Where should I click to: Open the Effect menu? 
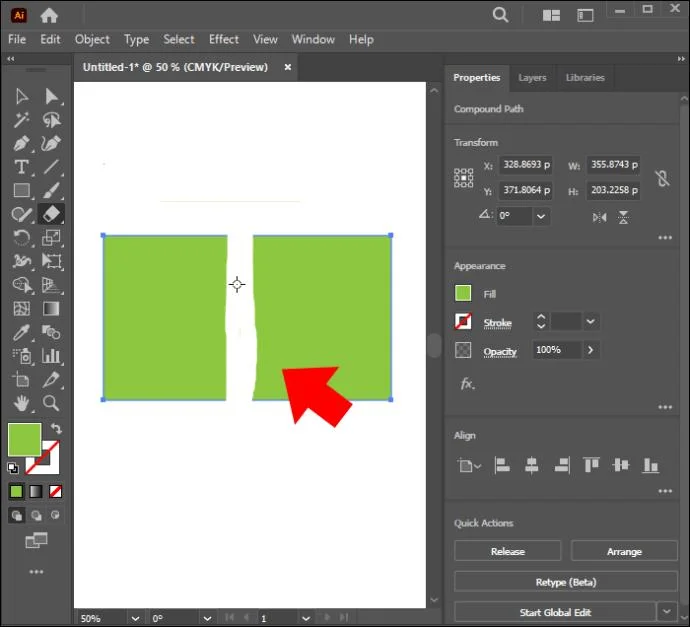coord(224,40)
